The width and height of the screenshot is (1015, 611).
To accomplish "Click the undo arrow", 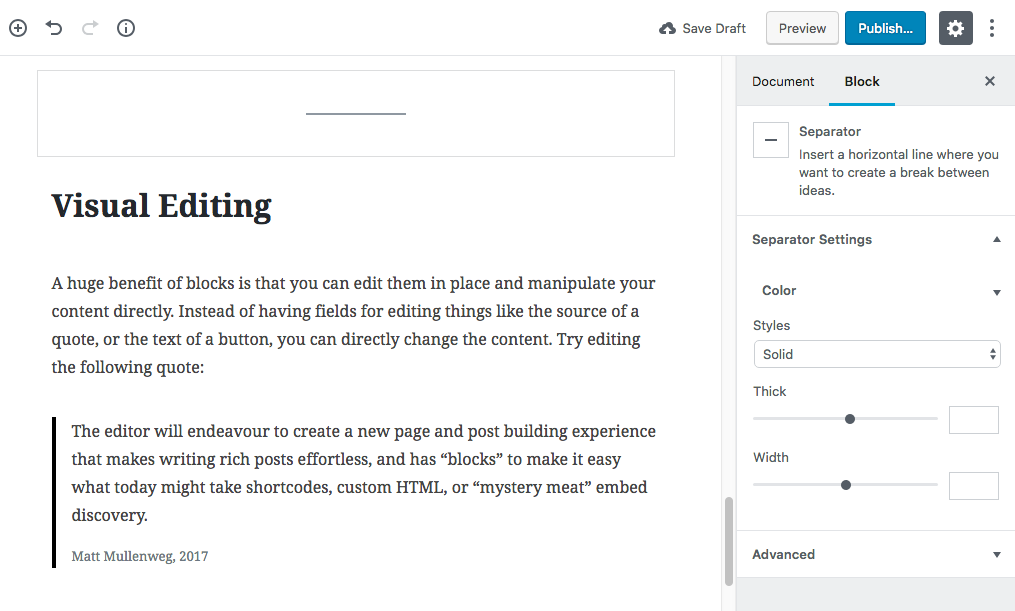I will (x=53, y=28).
